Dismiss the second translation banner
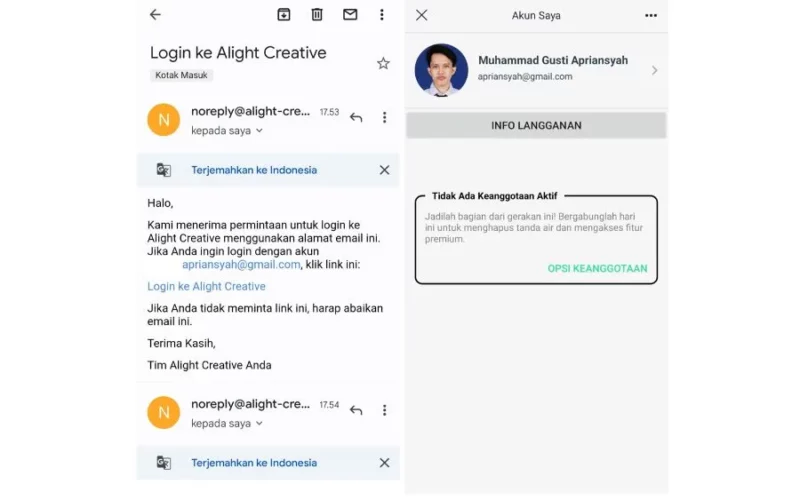The width and height of the screenshot is (800, 500). pyautogui.click(x=384, y=463)
